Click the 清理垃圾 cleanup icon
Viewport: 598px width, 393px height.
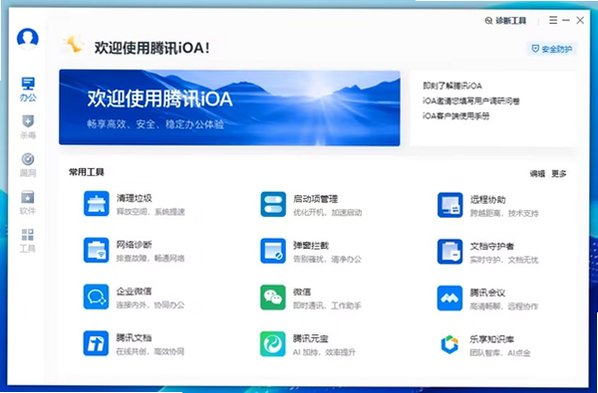[96, 204]
